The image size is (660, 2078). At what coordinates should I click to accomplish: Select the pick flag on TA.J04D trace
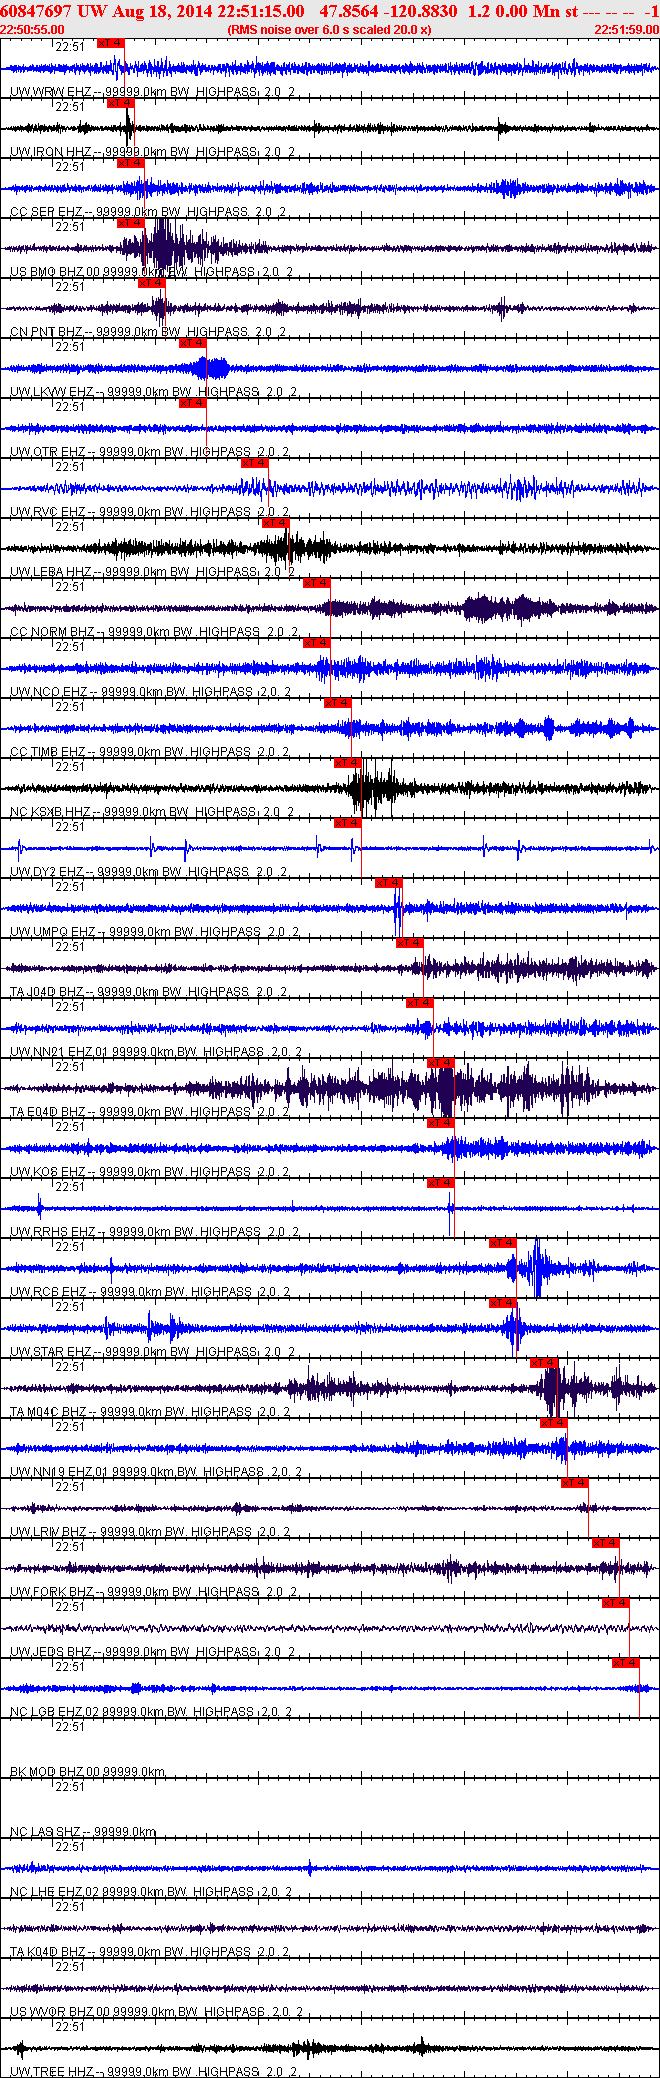(x=409, y=943)
